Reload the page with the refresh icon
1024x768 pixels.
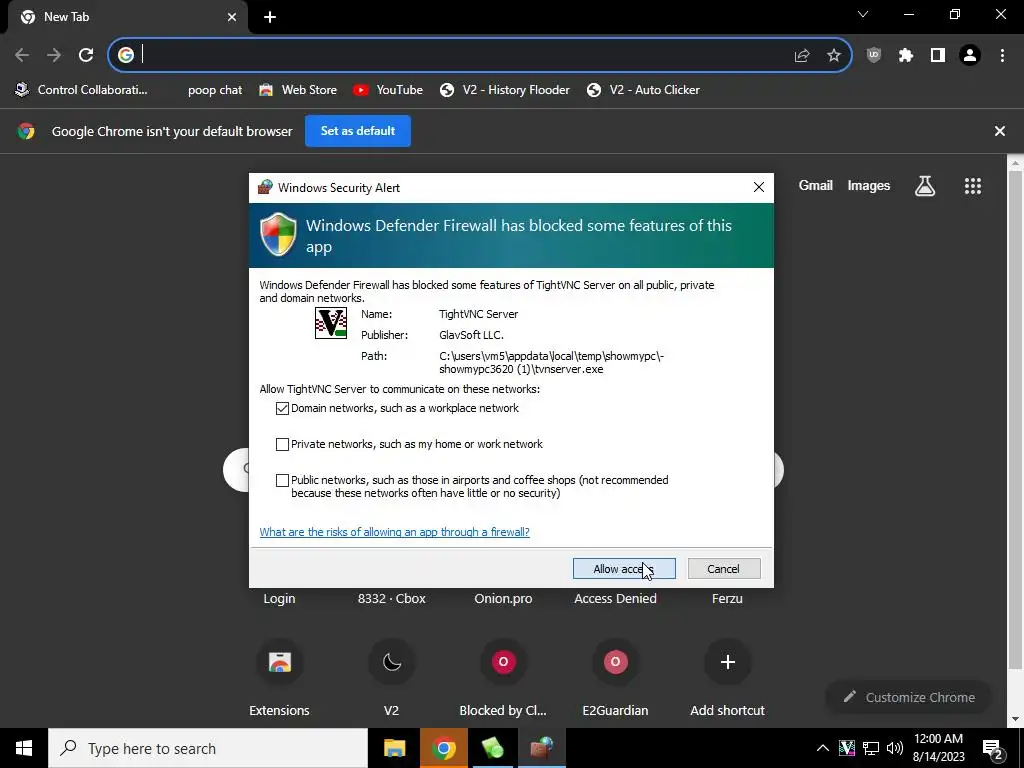pos(86,55)
